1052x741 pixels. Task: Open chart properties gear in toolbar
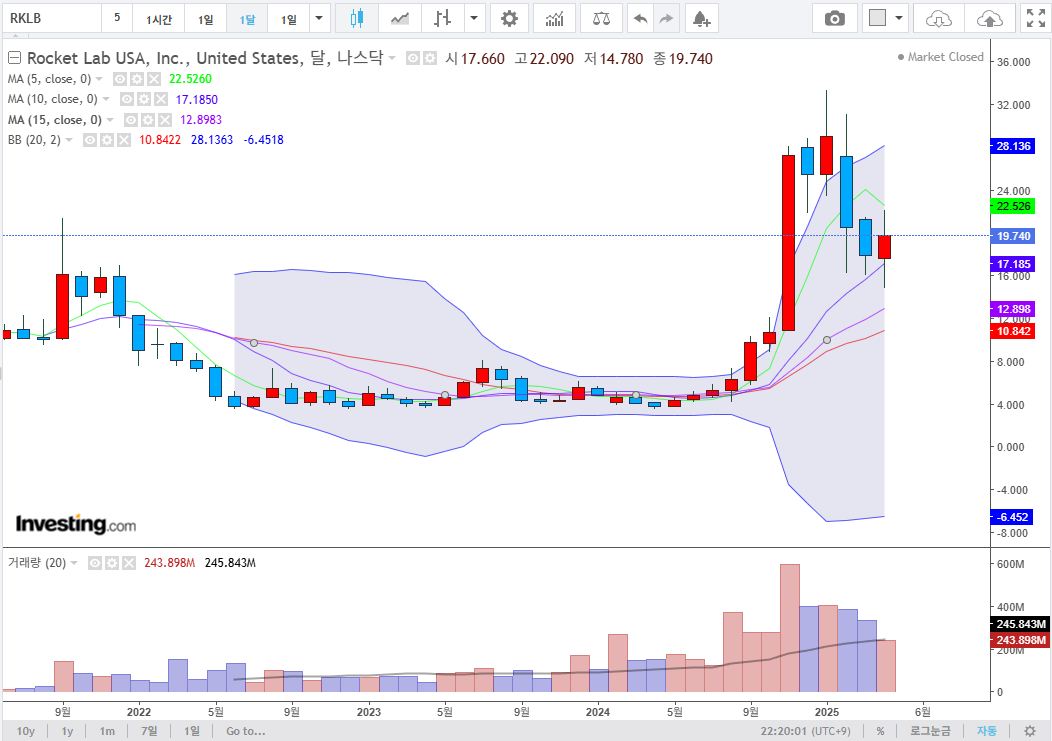click(510, 18)
